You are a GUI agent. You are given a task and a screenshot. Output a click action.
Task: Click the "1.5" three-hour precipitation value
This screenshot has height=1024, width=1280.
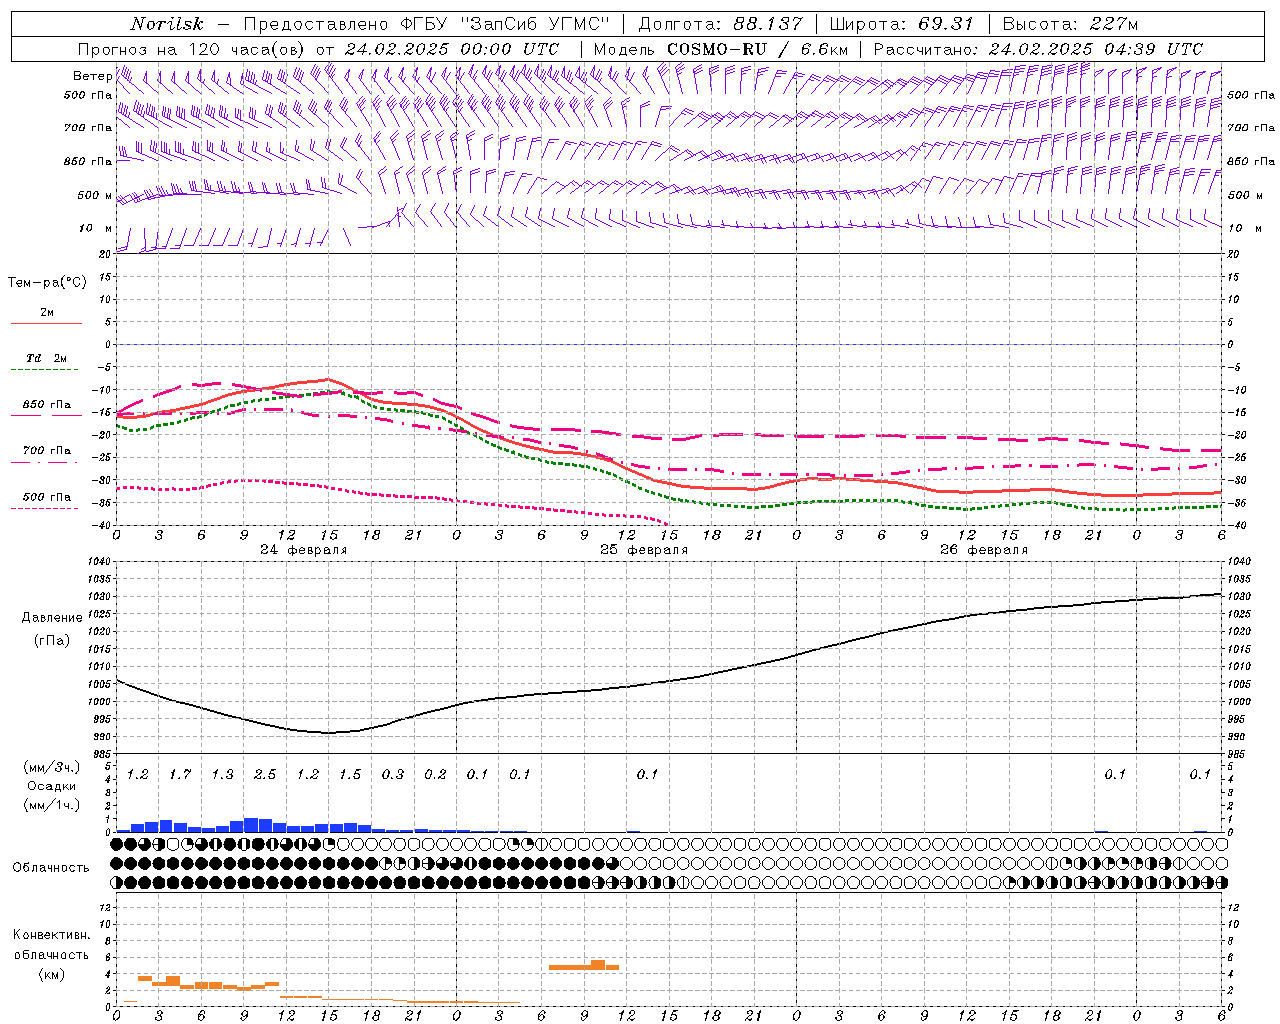[x=350, y=775]
